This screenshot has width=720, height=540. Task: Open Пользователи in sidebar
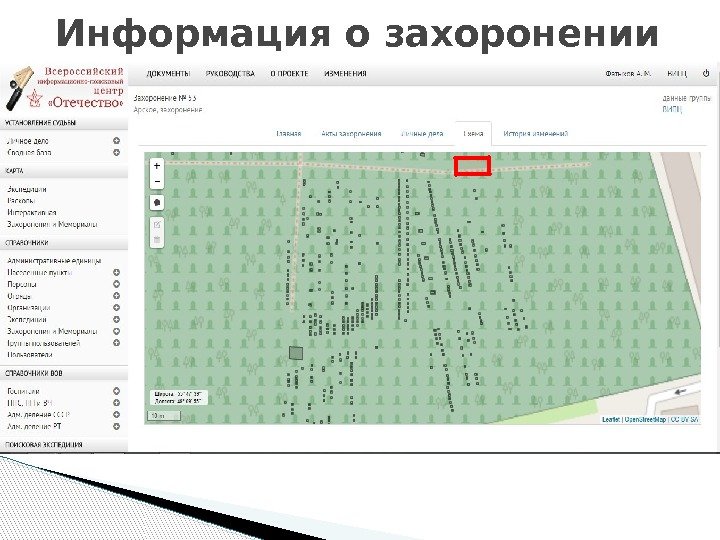30,355
